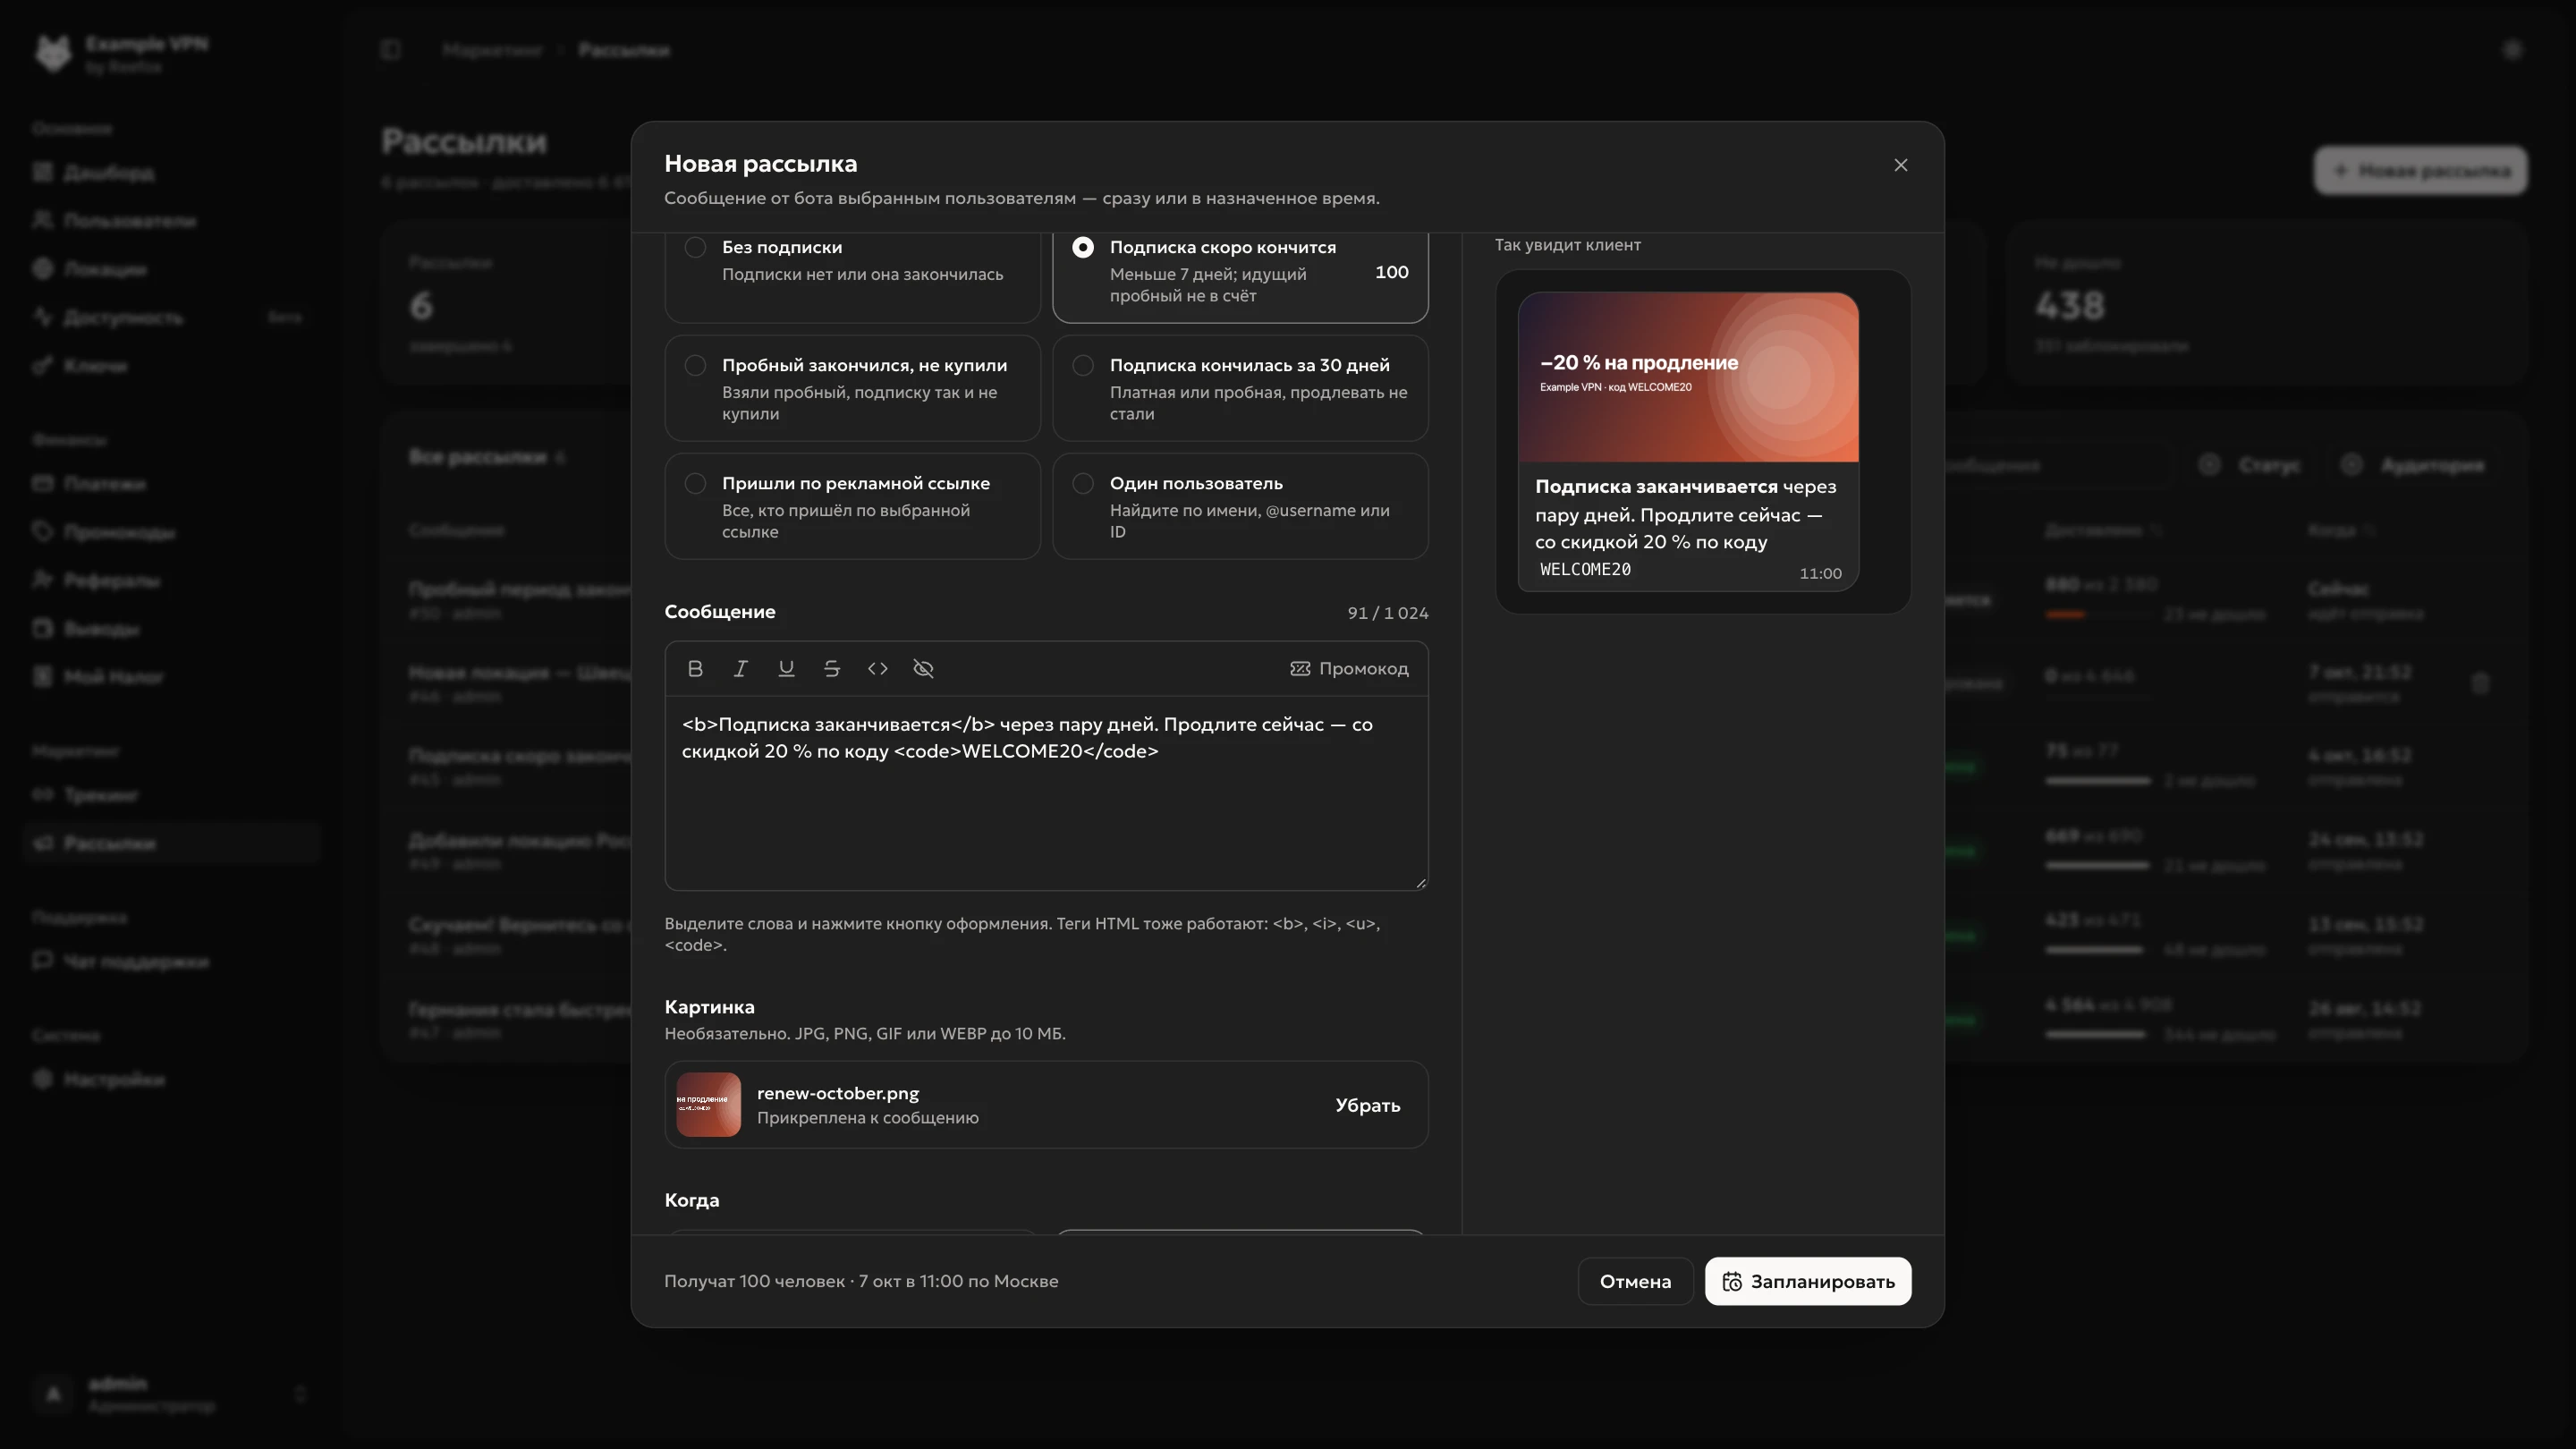Image resolution: width=2576 pixels, height=1449 pixels.
Task: Click the Так увидит клиент label
Action: pos(1567,245)
